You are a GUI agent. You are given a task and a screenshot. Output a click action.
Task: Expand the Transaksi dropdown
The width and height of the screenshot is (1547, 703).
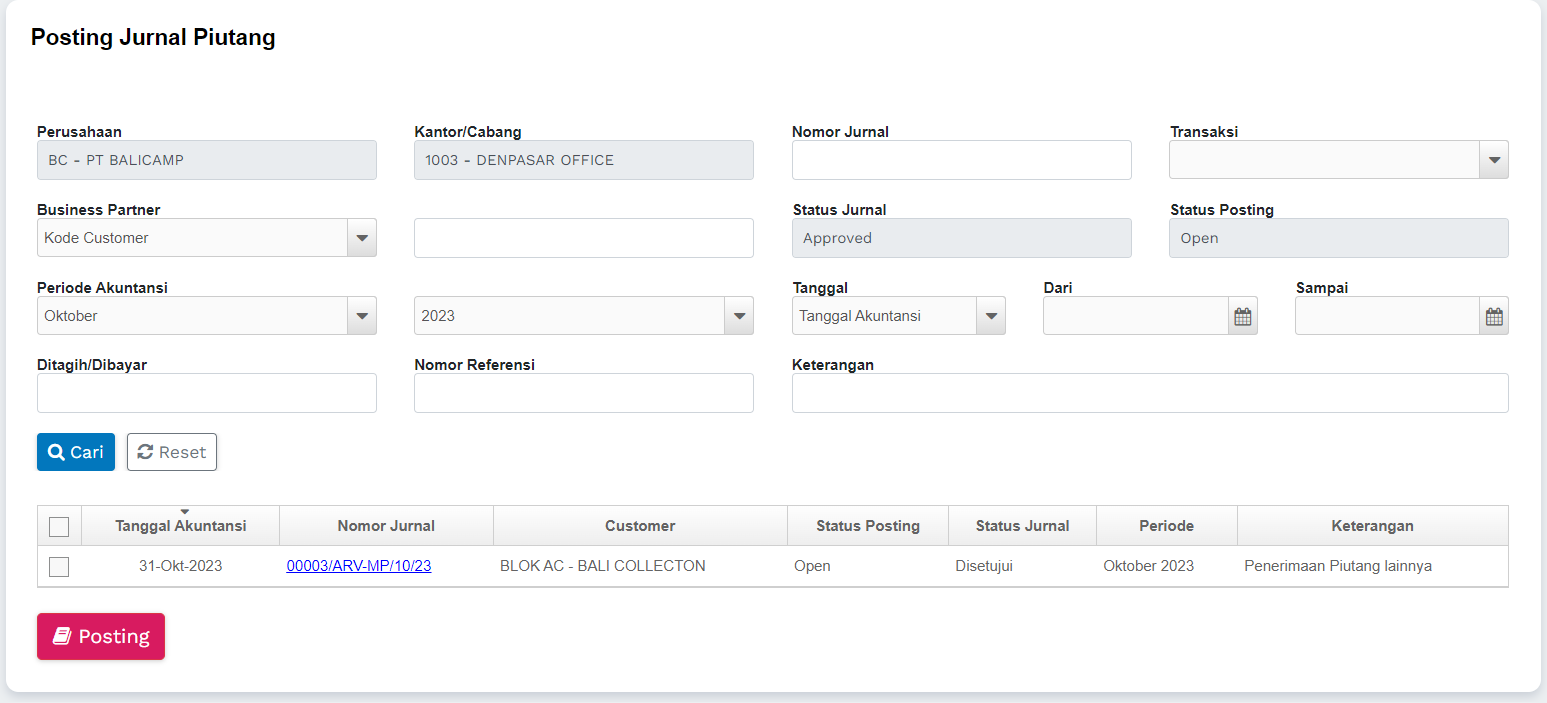1494,160
